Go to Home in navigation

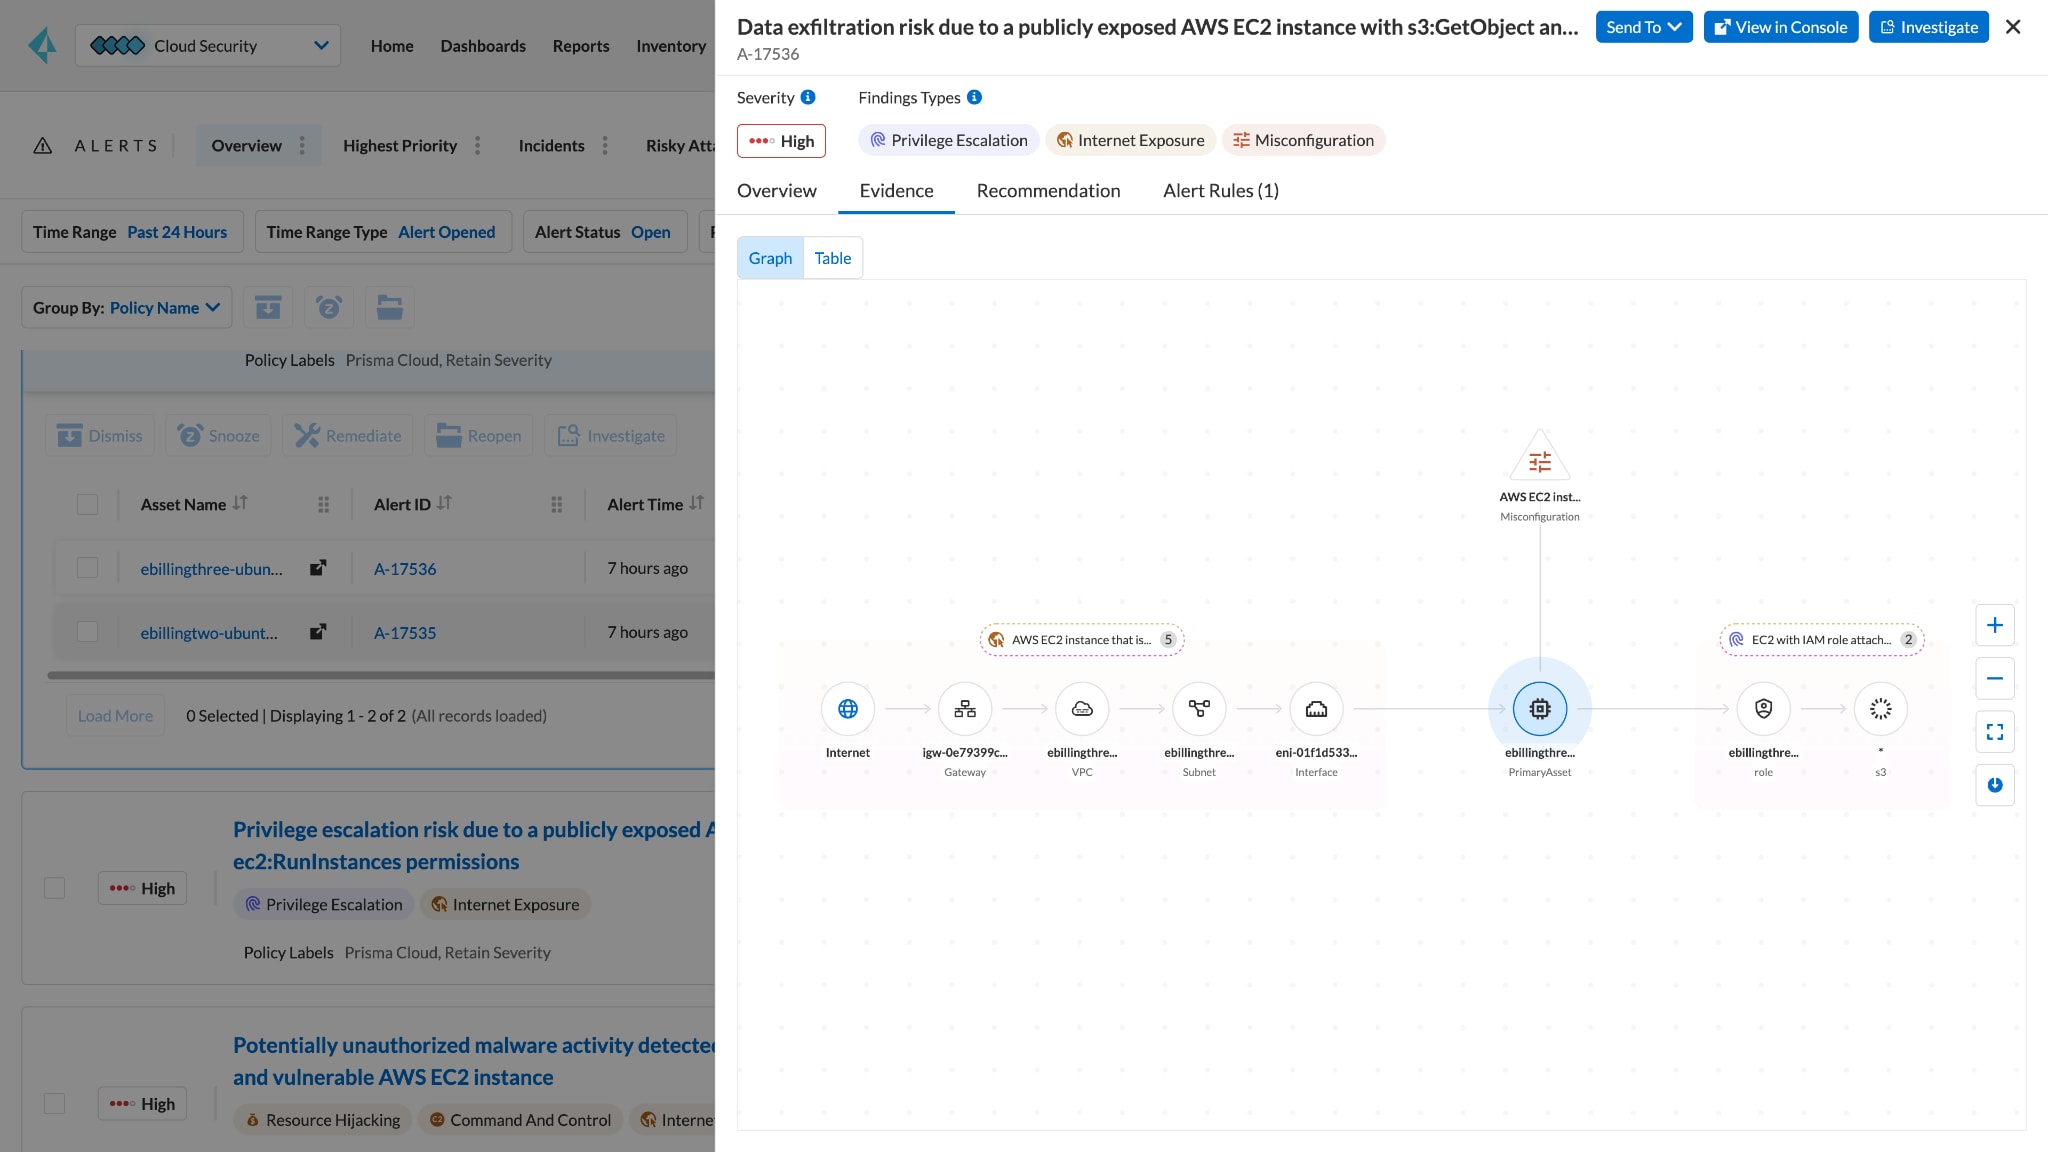pyautogui.click(x=392, y=45)
